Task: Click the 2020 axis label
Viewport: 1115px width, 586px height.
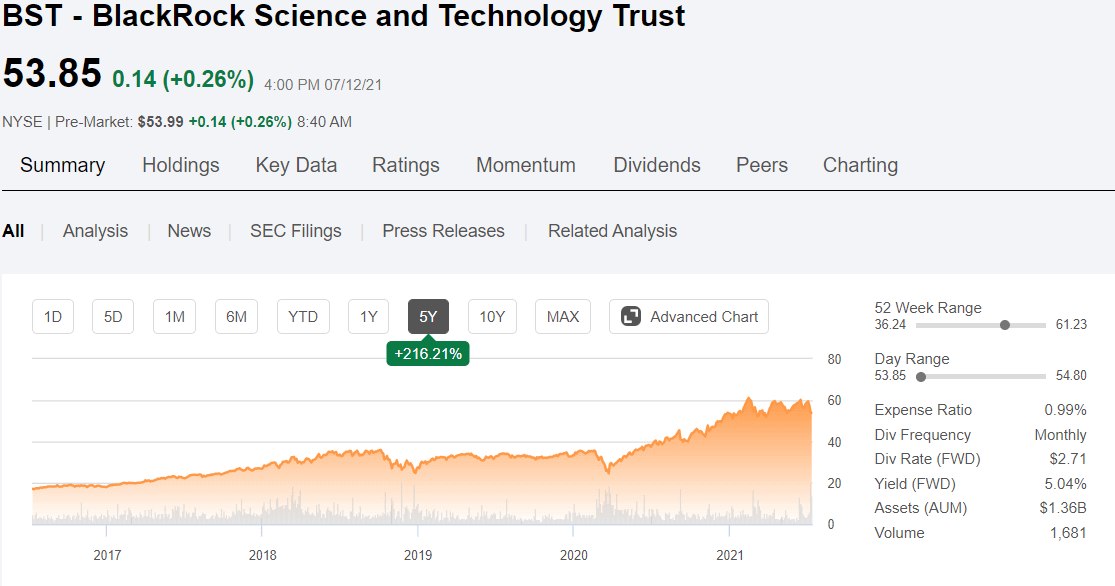Action: click(574, 555)
